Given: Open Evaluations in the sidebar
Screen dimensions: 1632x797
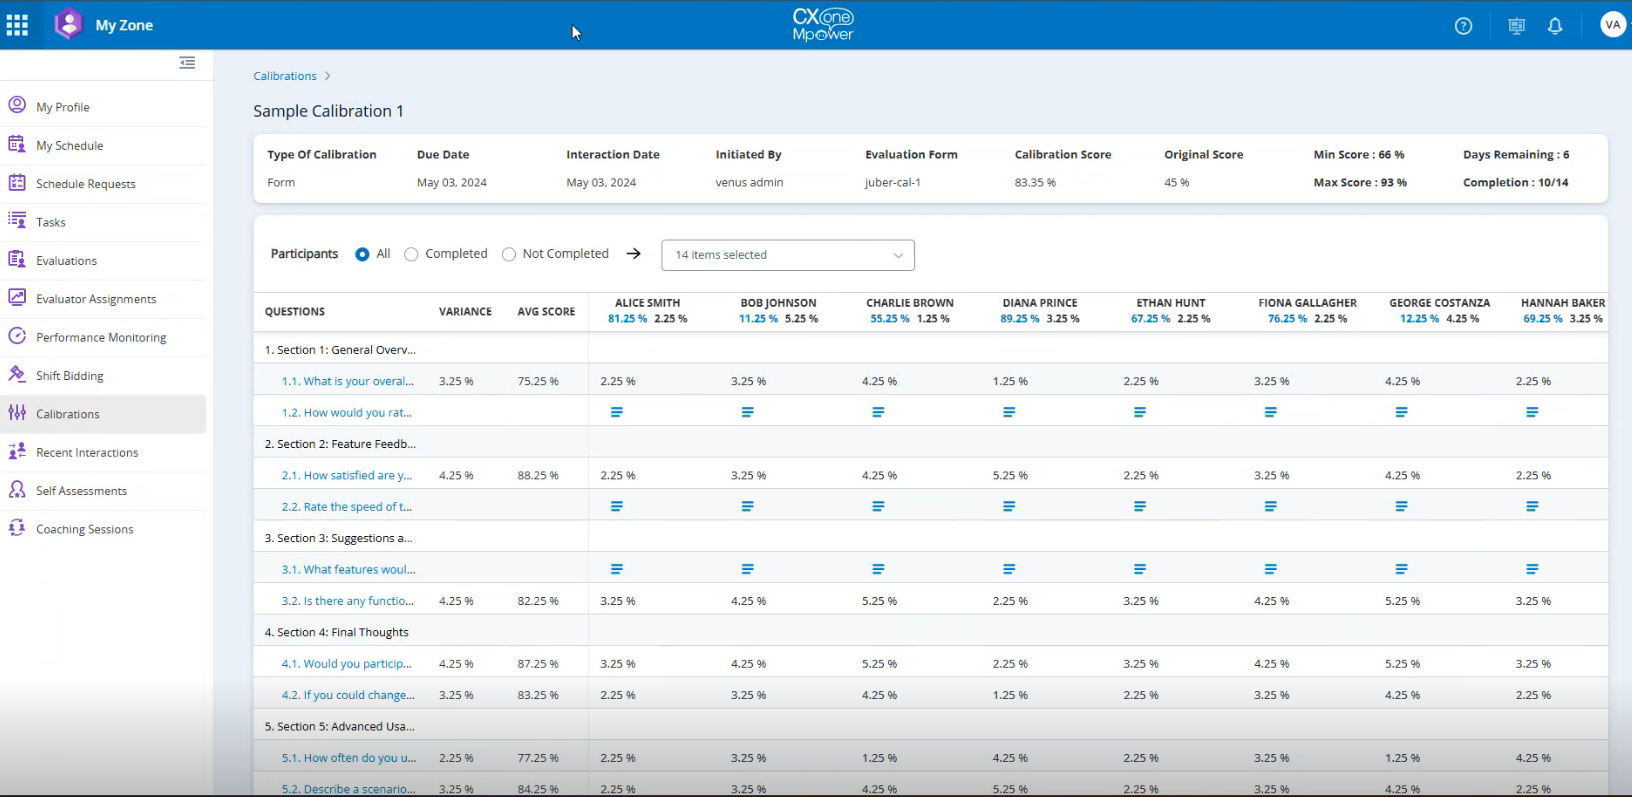Looking at the screenshot, I should click(66, 261).
